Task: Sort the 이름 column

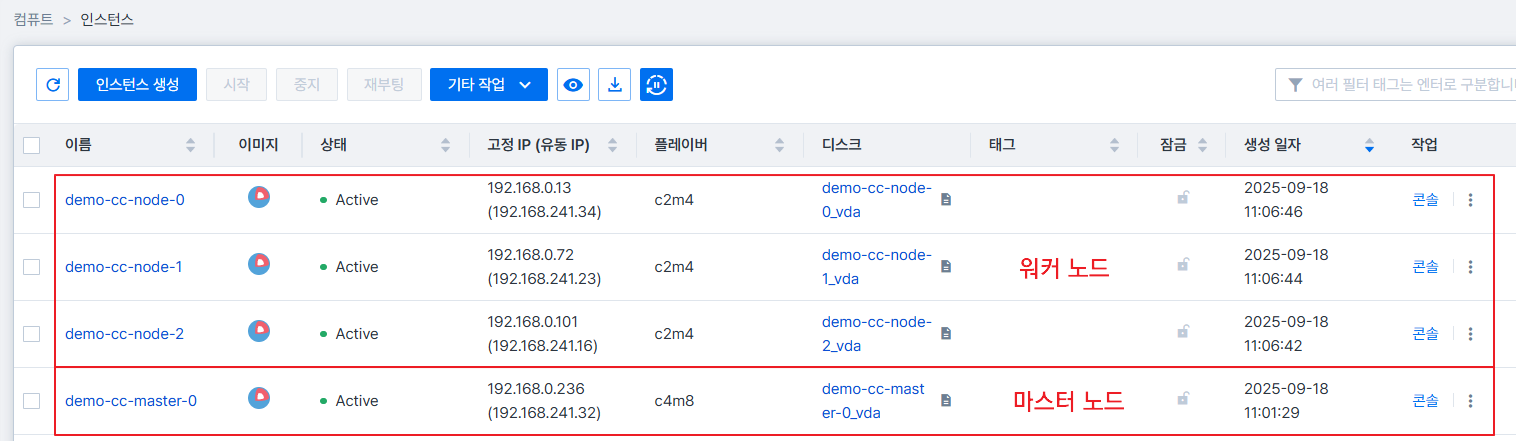Action: [x=190, y=146]
